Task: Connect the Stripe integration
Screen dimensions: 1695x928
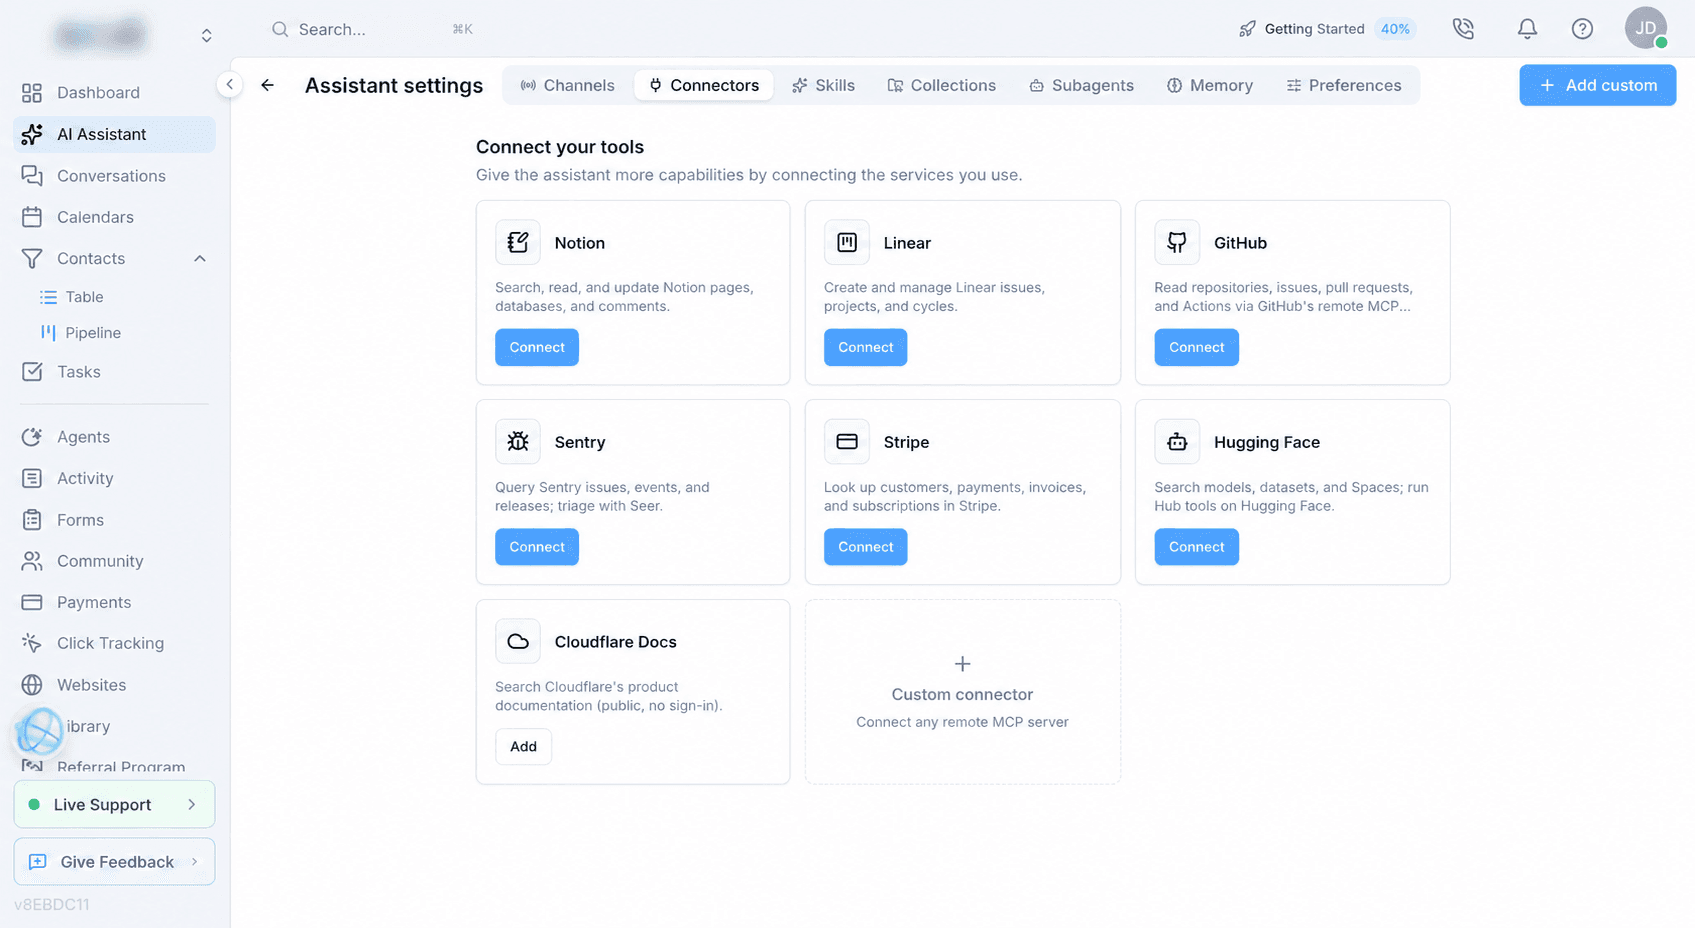Action: 866,547
